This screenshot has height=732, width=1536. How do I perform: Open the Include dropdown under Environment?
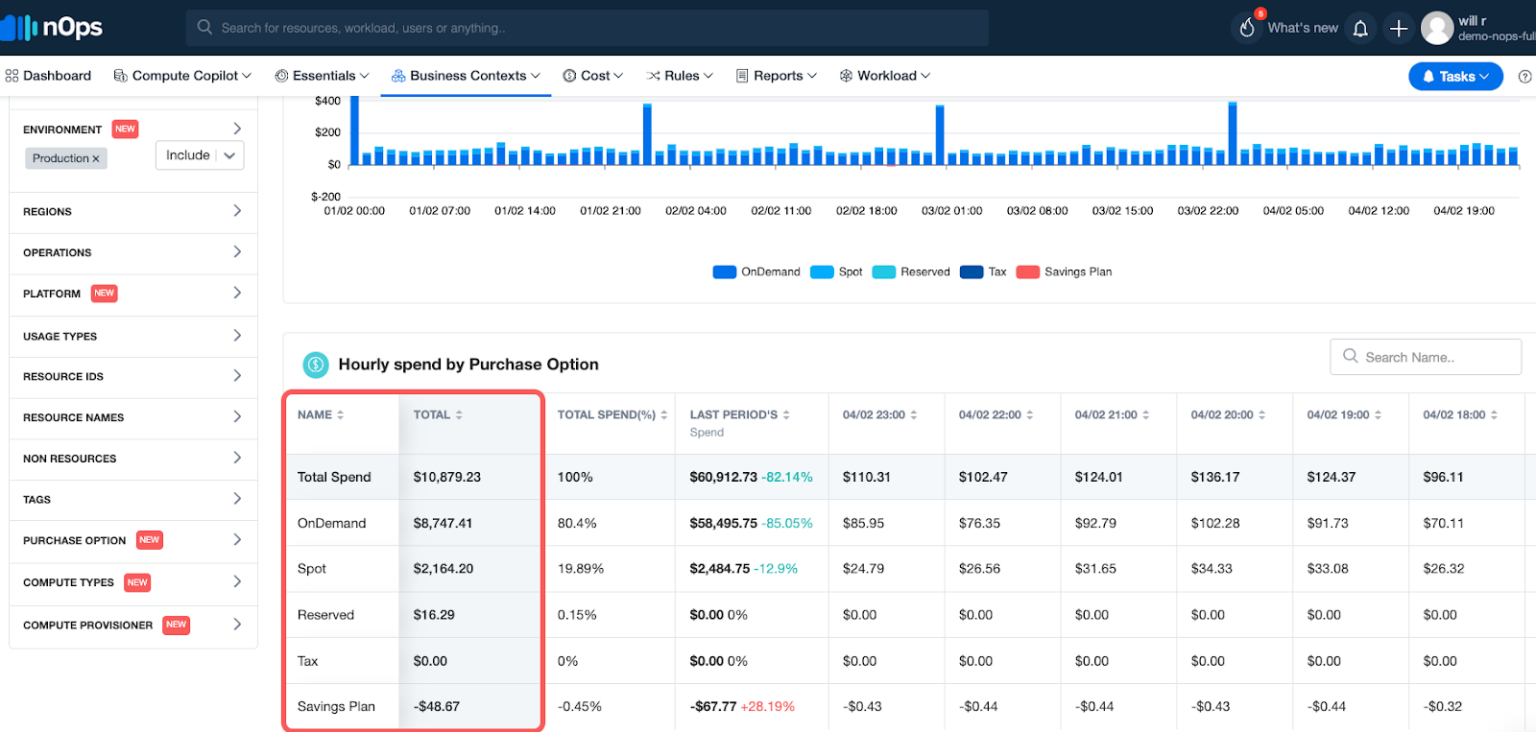(x=199, y=156)
